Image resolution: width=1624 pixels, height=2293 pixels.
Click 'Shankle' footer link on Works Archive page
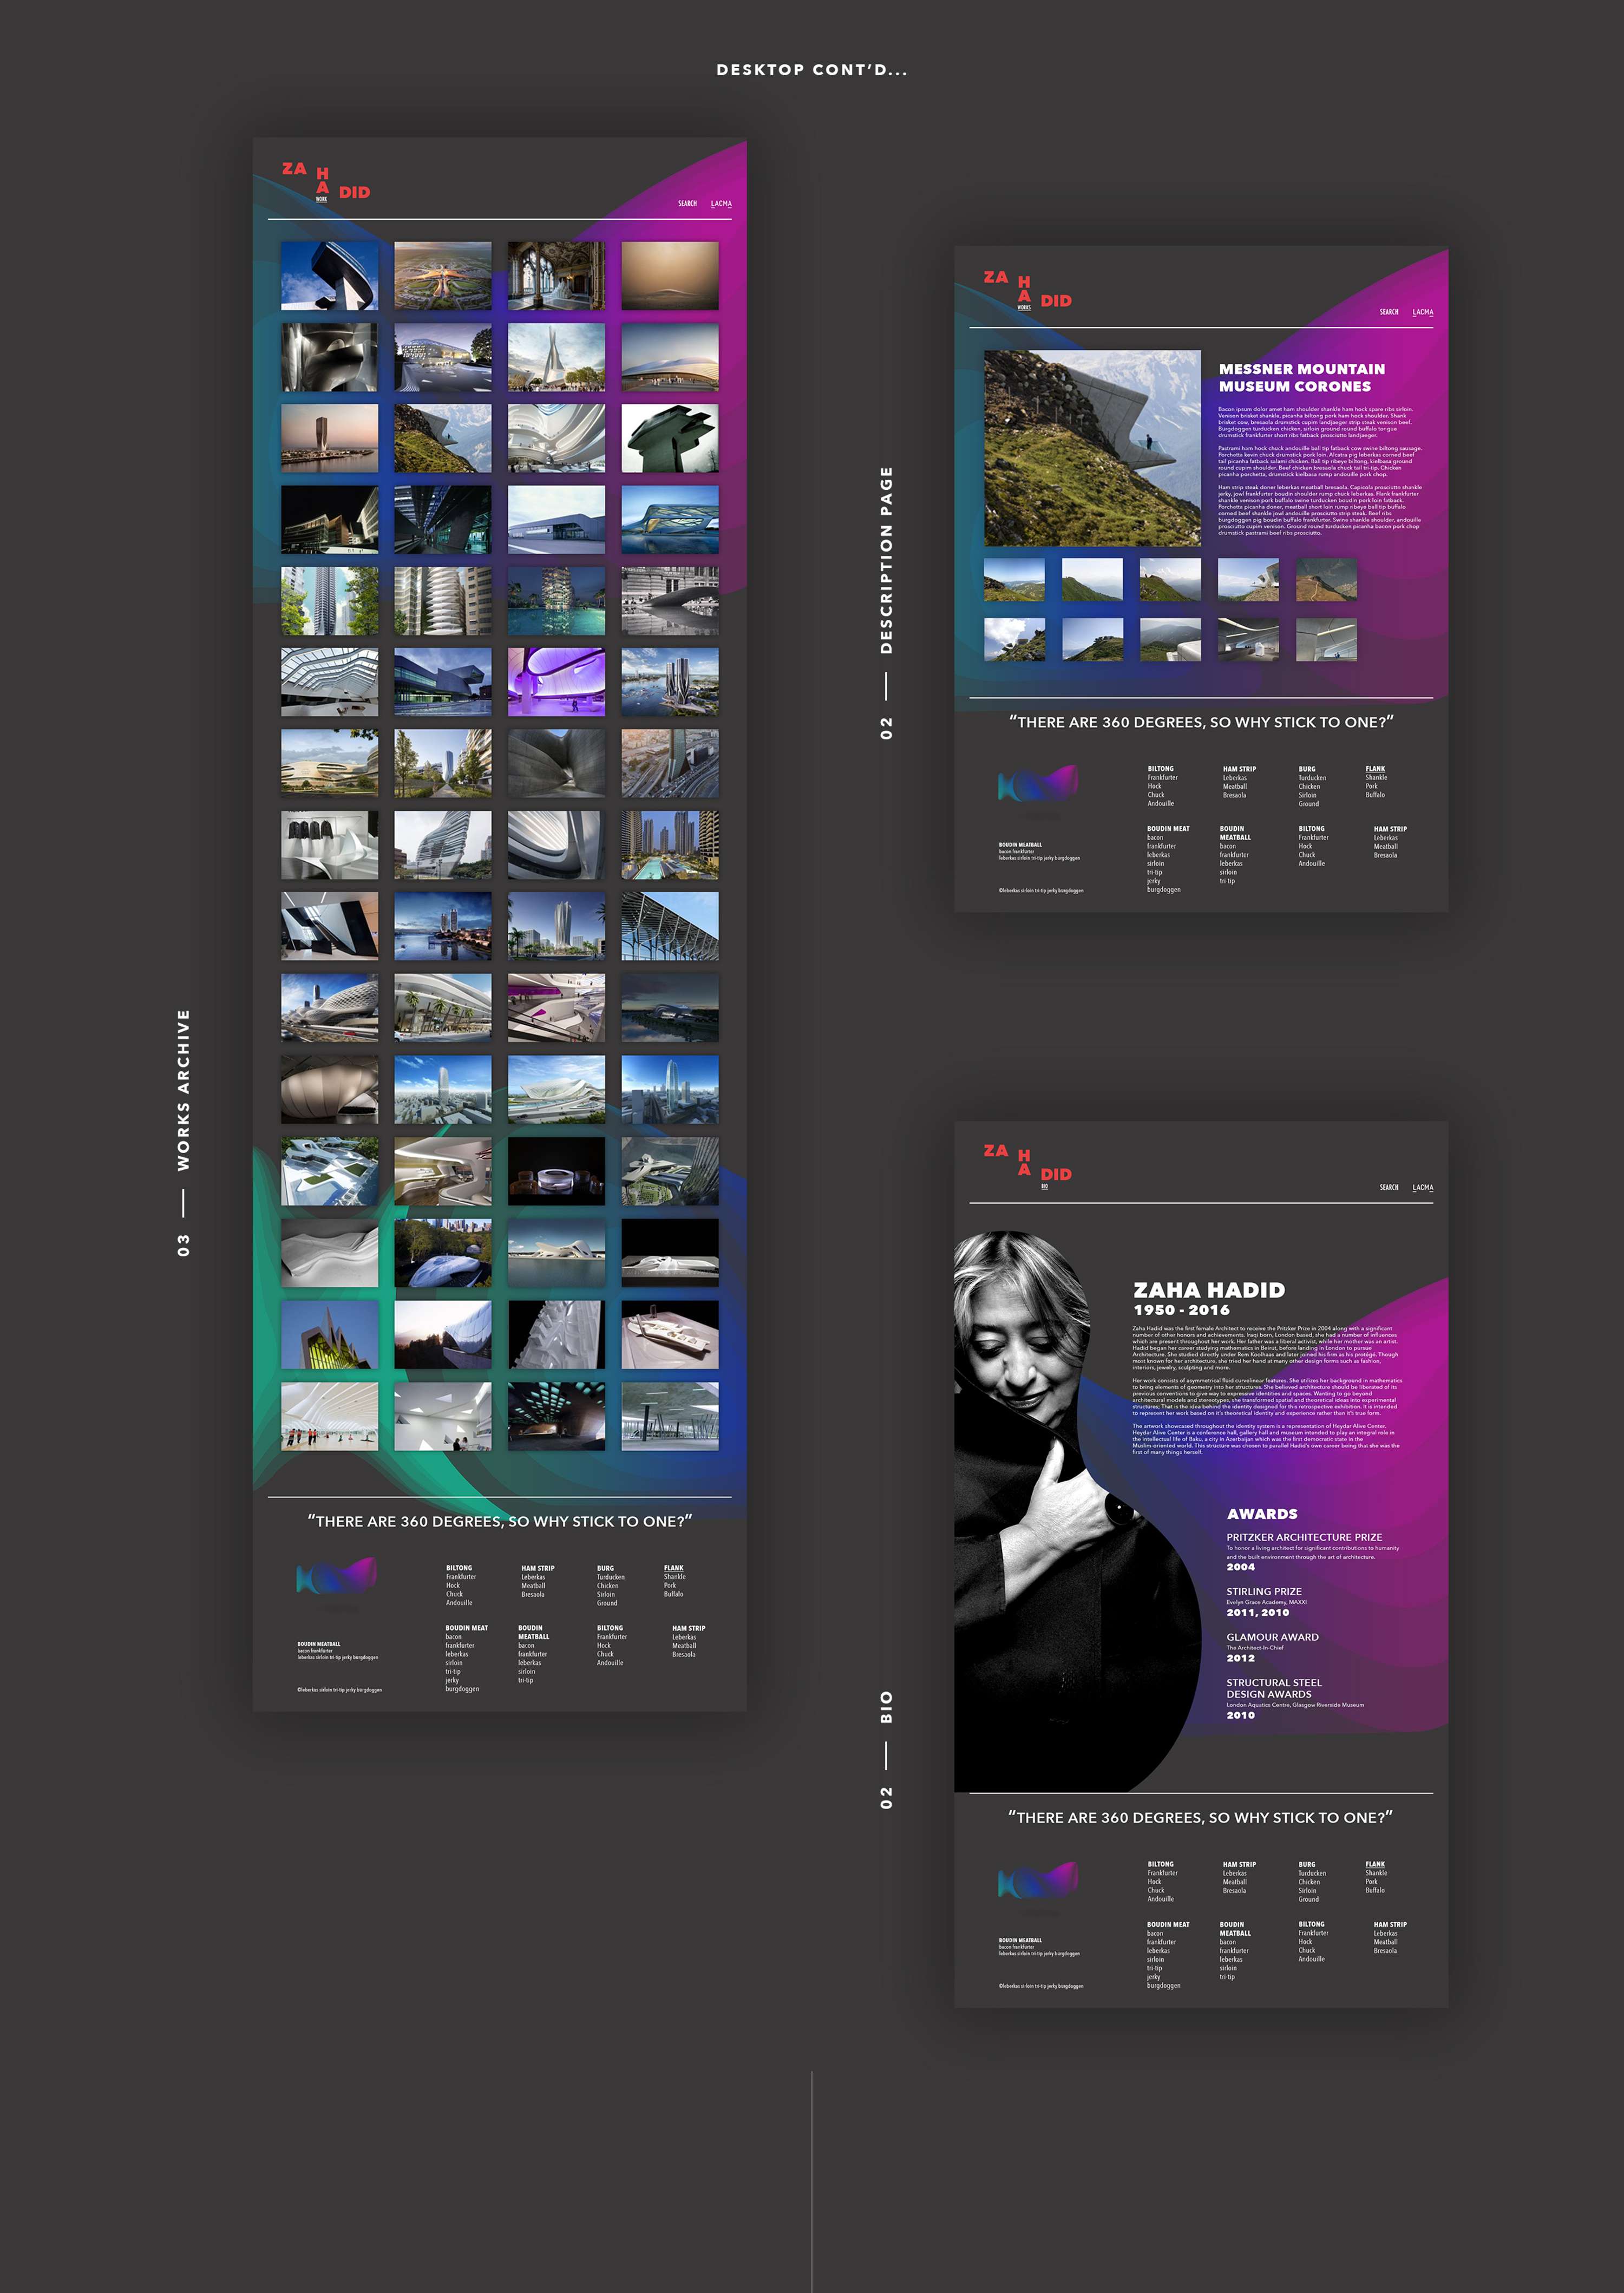(x=675, y=1577)
